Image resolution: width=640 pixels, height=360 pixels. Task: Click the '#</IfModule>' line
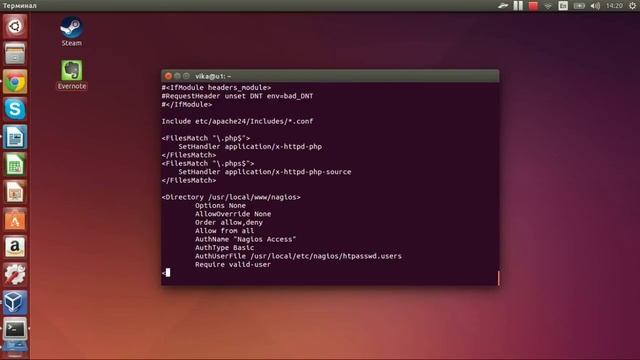coord(187,104)
